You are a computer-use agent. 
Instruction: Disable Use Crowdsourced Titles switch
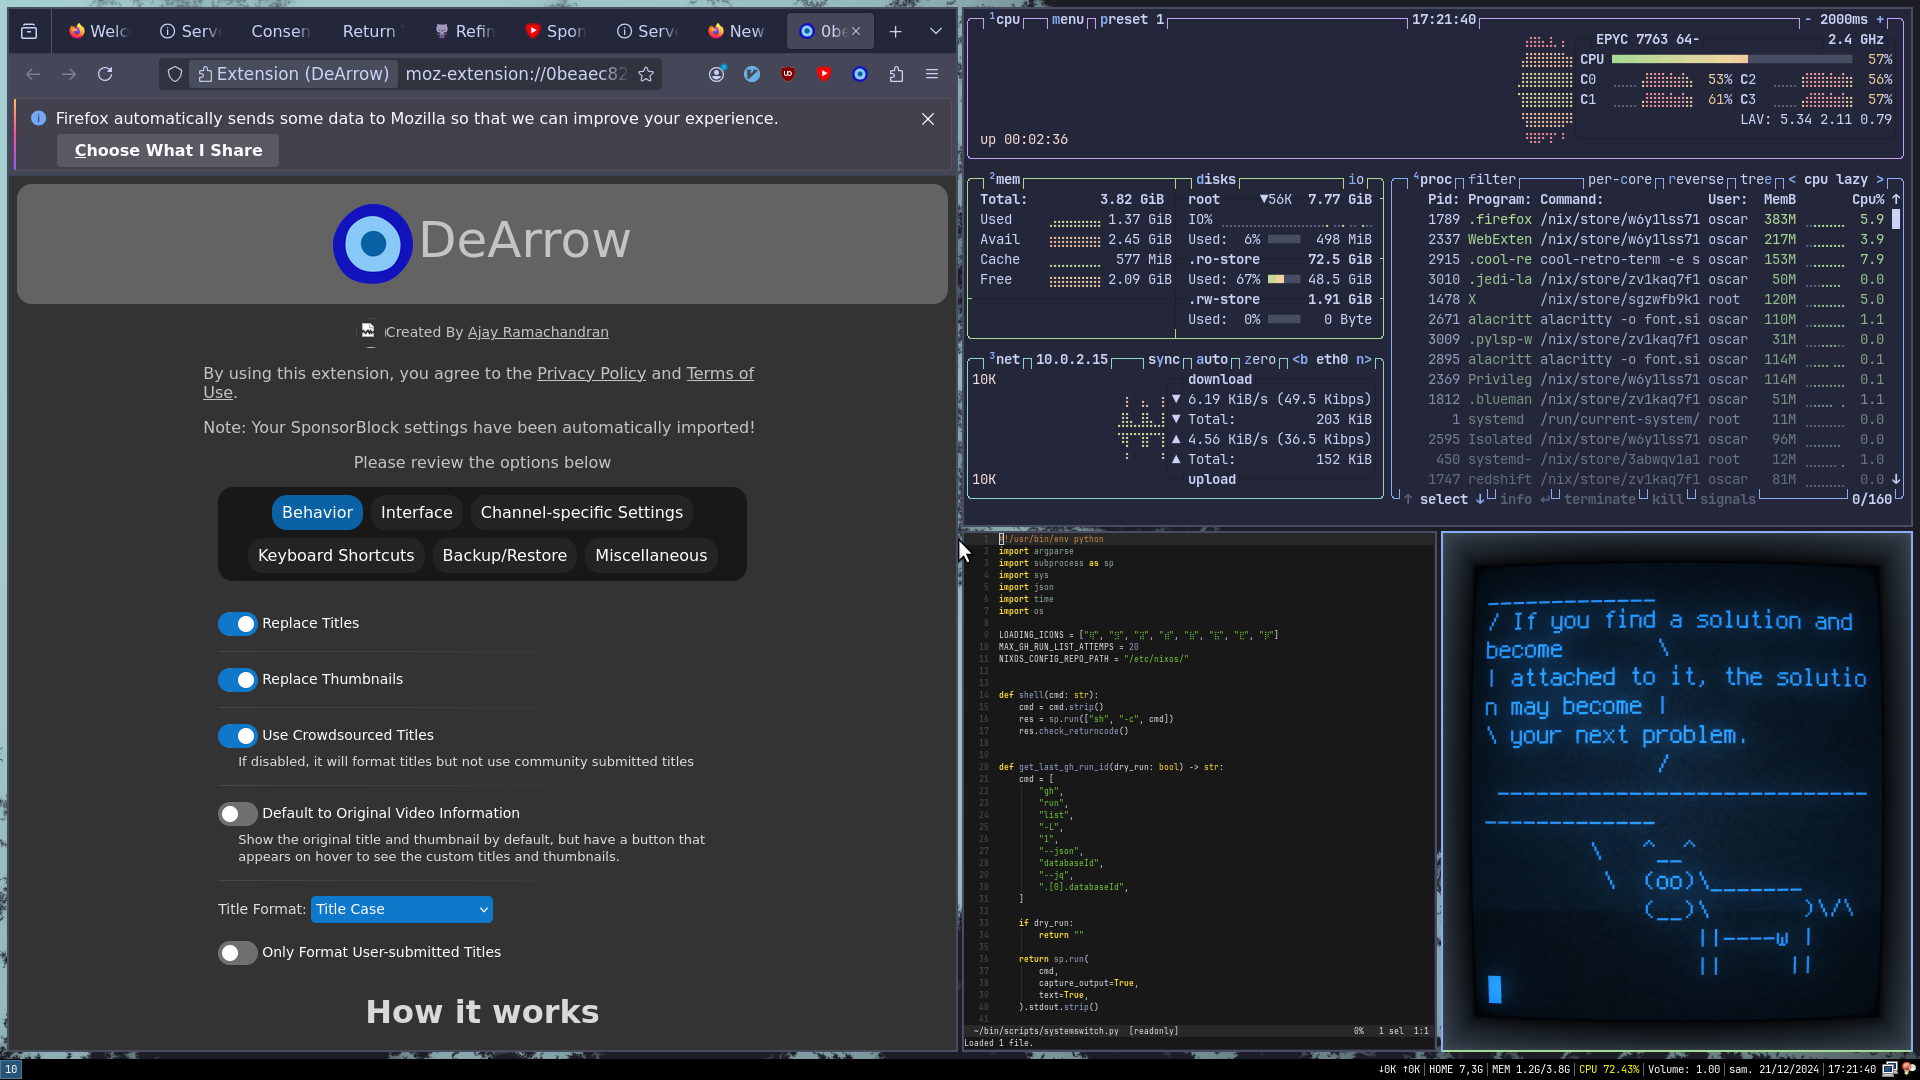click(238, 736)
